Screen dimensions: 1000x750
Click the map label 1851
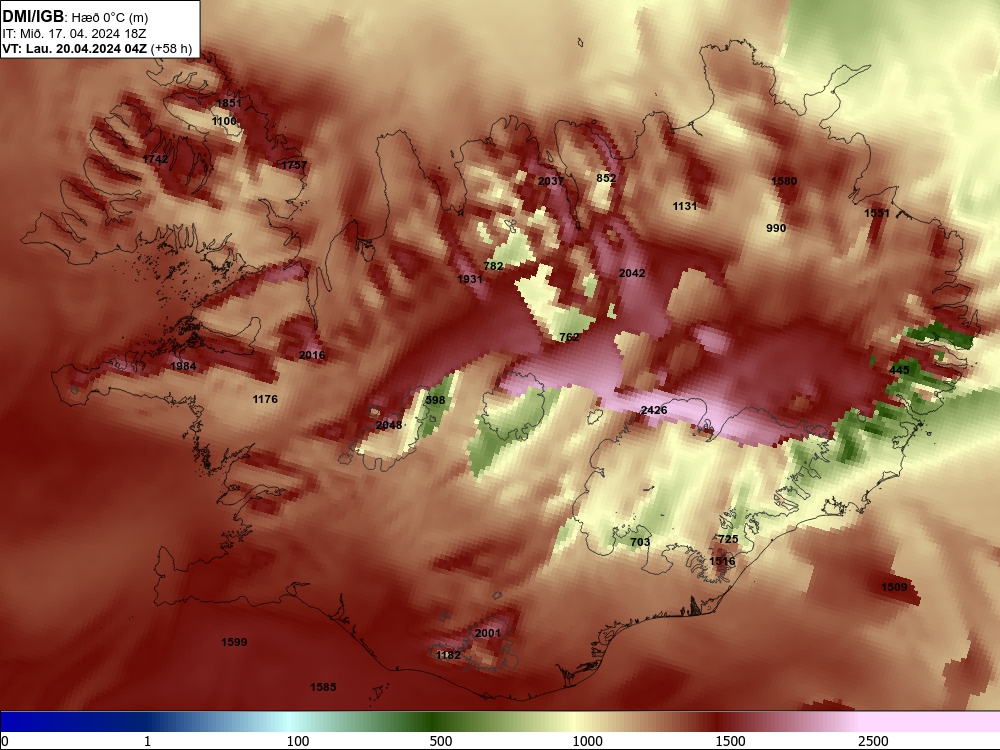click(x=230, y=103)
